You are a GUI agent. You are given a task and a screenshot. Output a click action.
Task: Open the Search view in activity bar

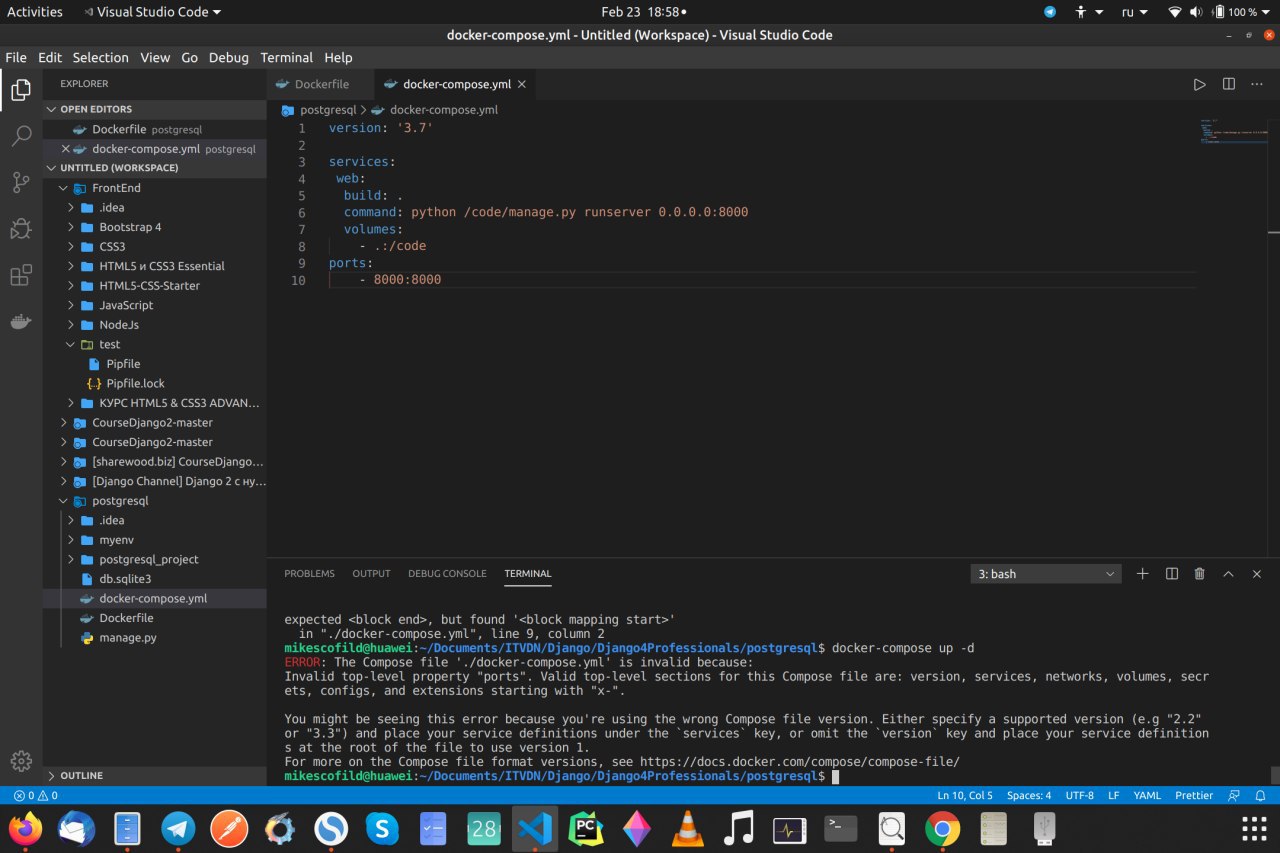(x=21, y=137)
